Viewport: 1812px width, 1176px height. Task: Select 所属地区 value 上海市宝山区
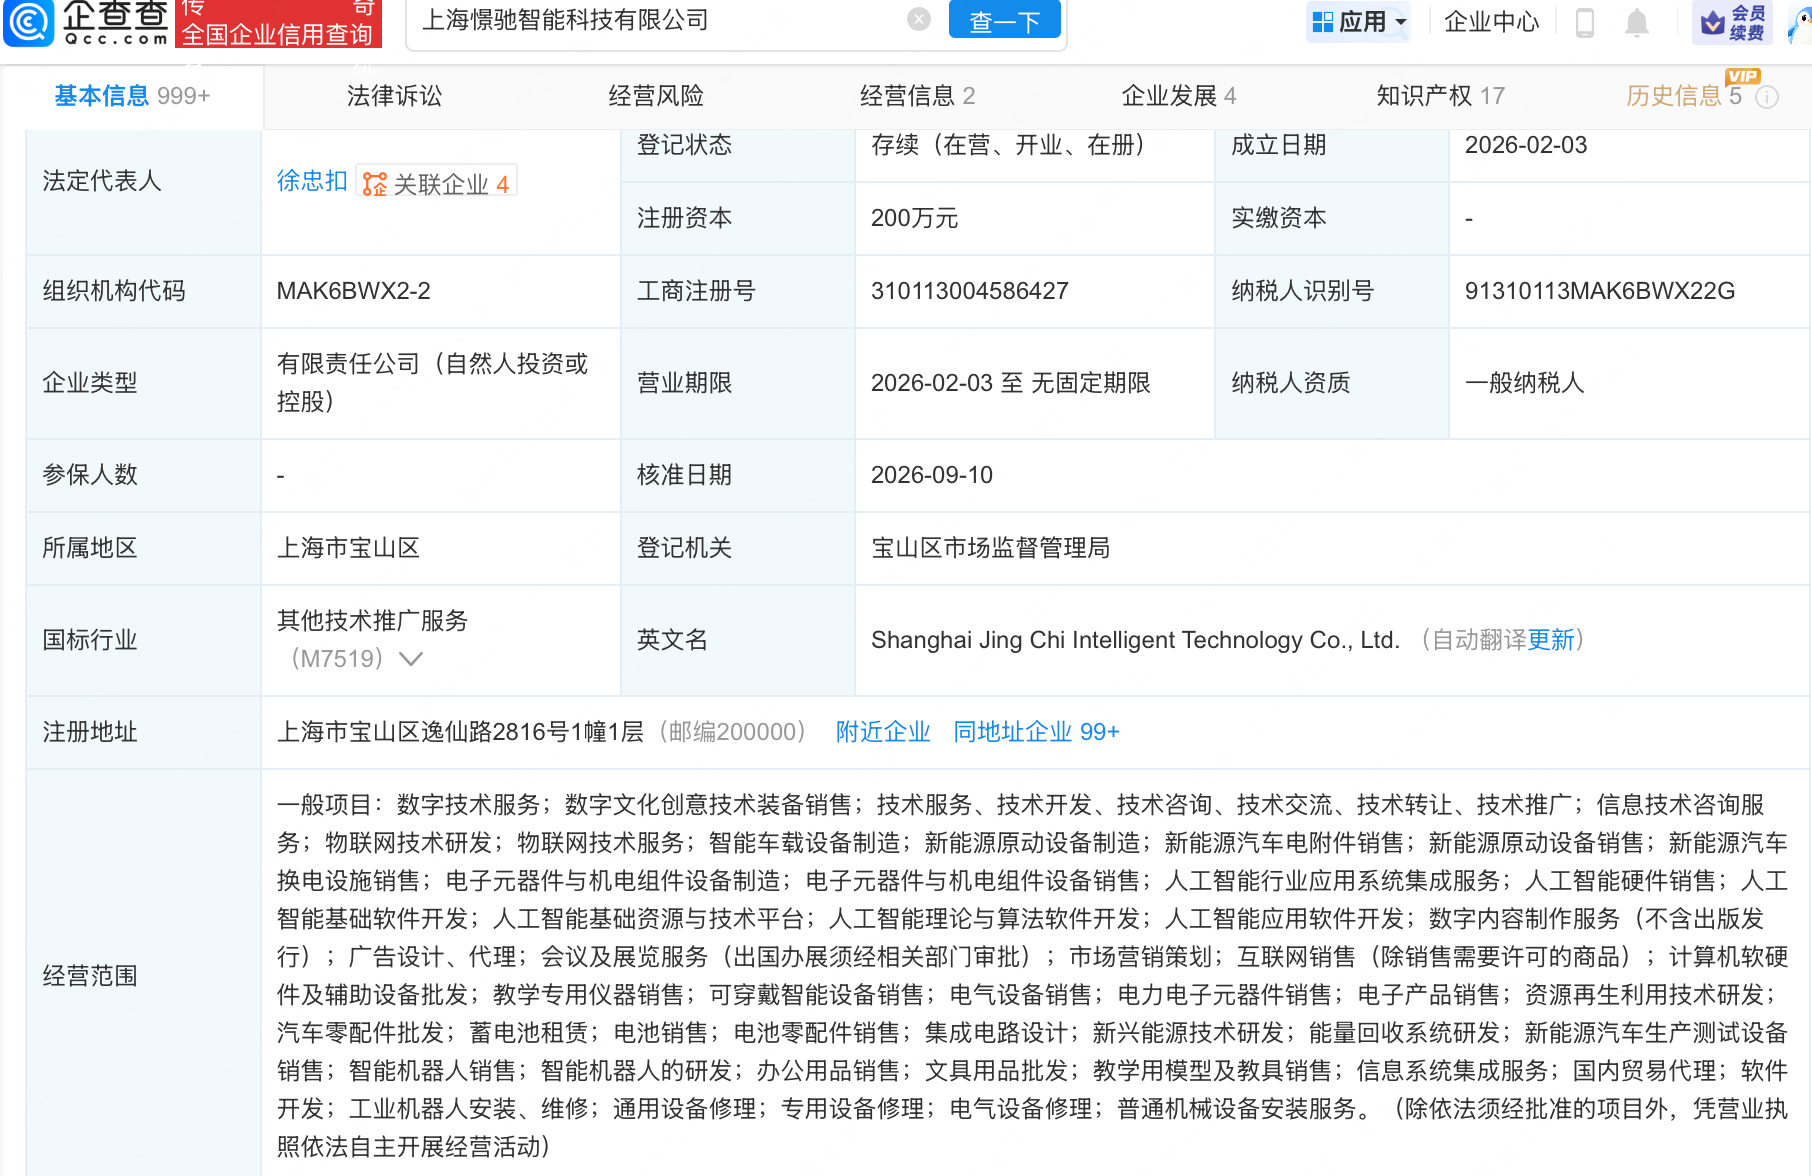(x=348, y=548)
